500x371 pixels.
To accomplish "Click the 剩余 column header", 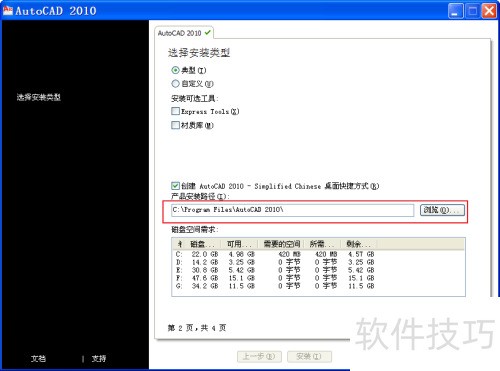I will pos(359,244).
